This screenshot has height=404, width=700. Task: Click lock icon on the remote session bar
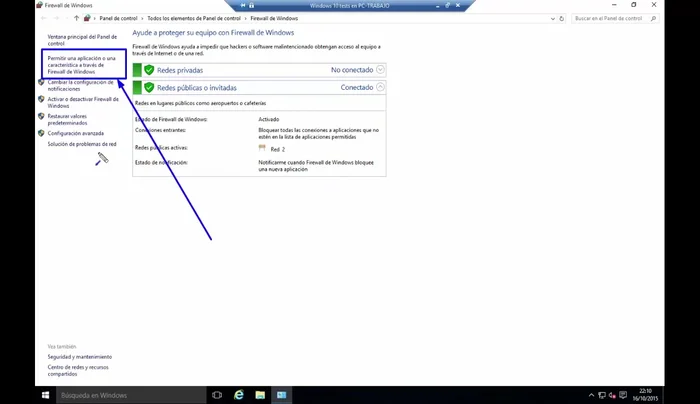251,5
